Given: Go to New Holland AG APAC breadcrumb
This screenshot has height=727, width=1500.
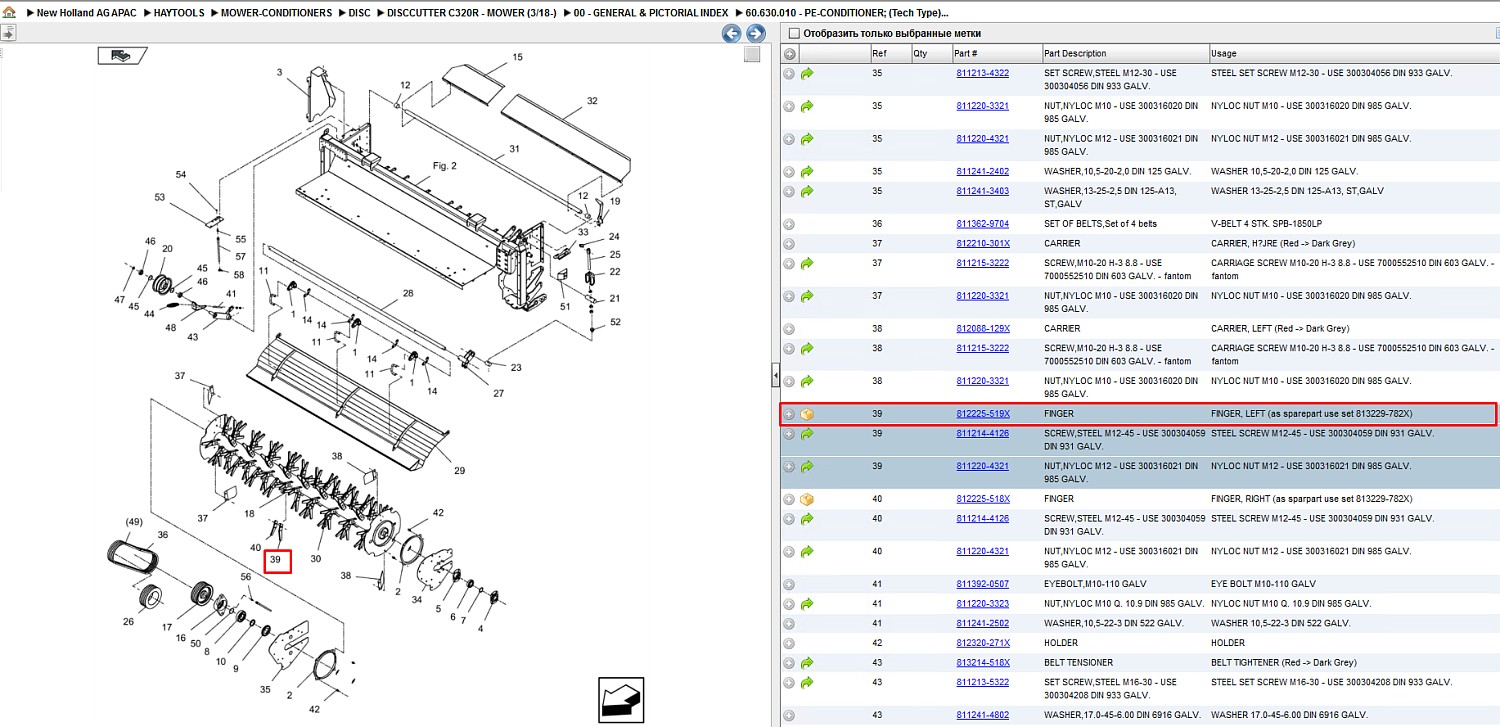Looking at the screenshot, I should pyautogui.click(x=87, y=13).
